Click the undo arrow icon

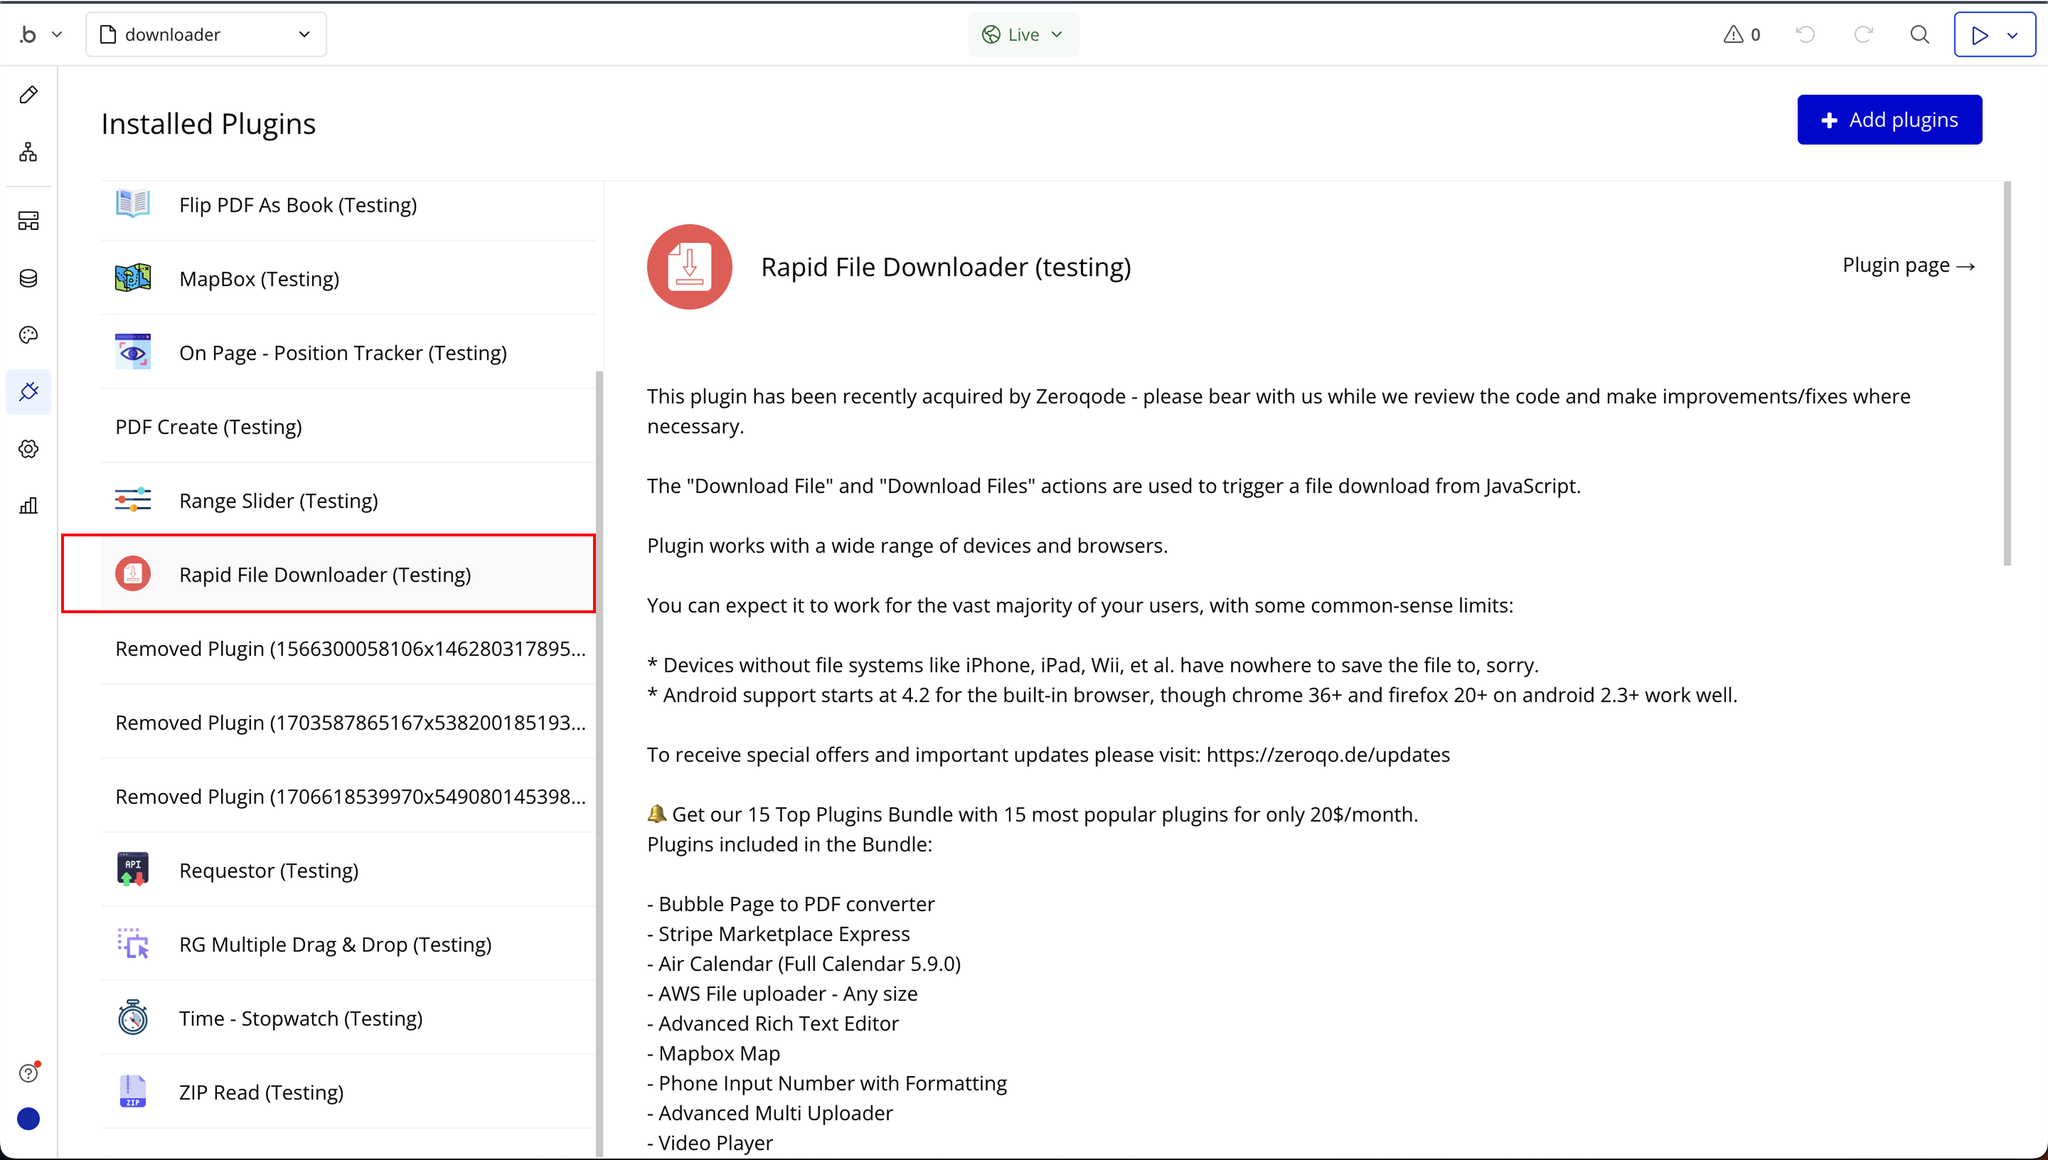1805,35
